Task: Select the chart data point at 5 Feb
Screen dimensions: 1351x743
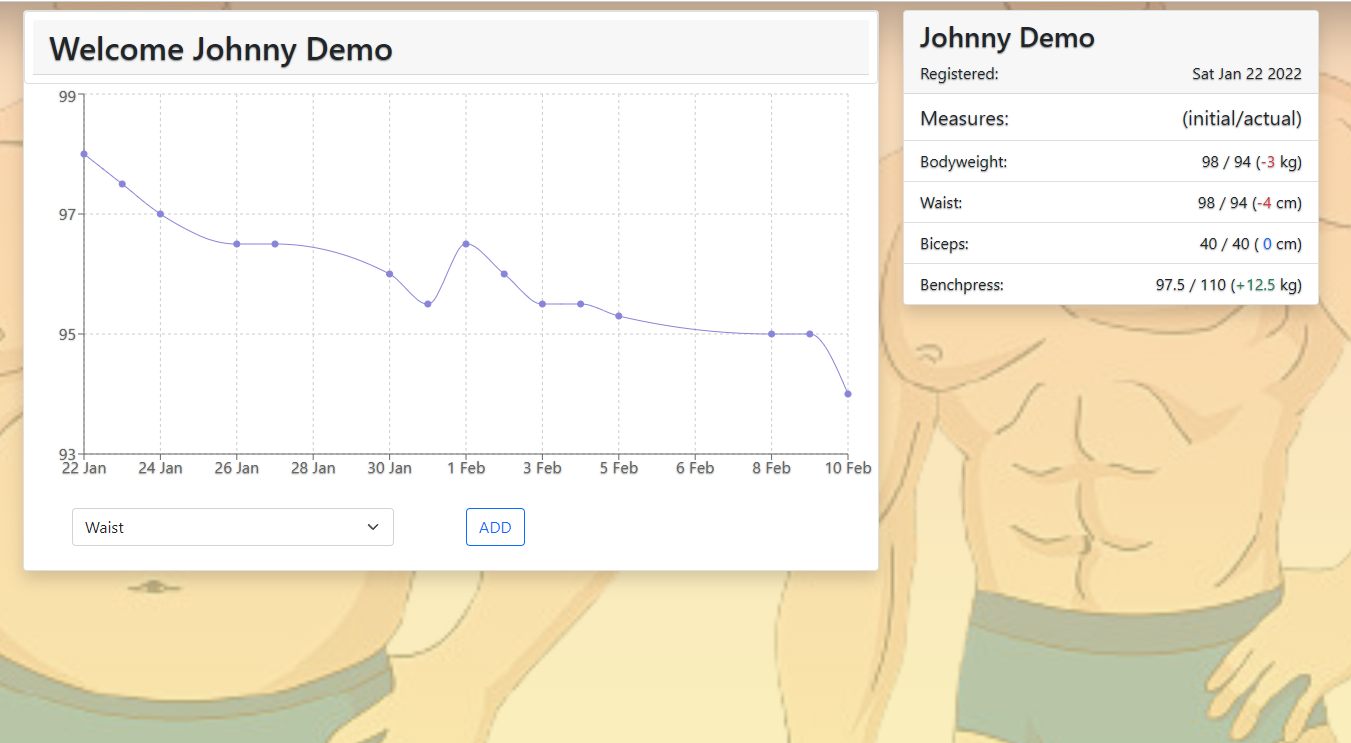Action: point(619,316)
